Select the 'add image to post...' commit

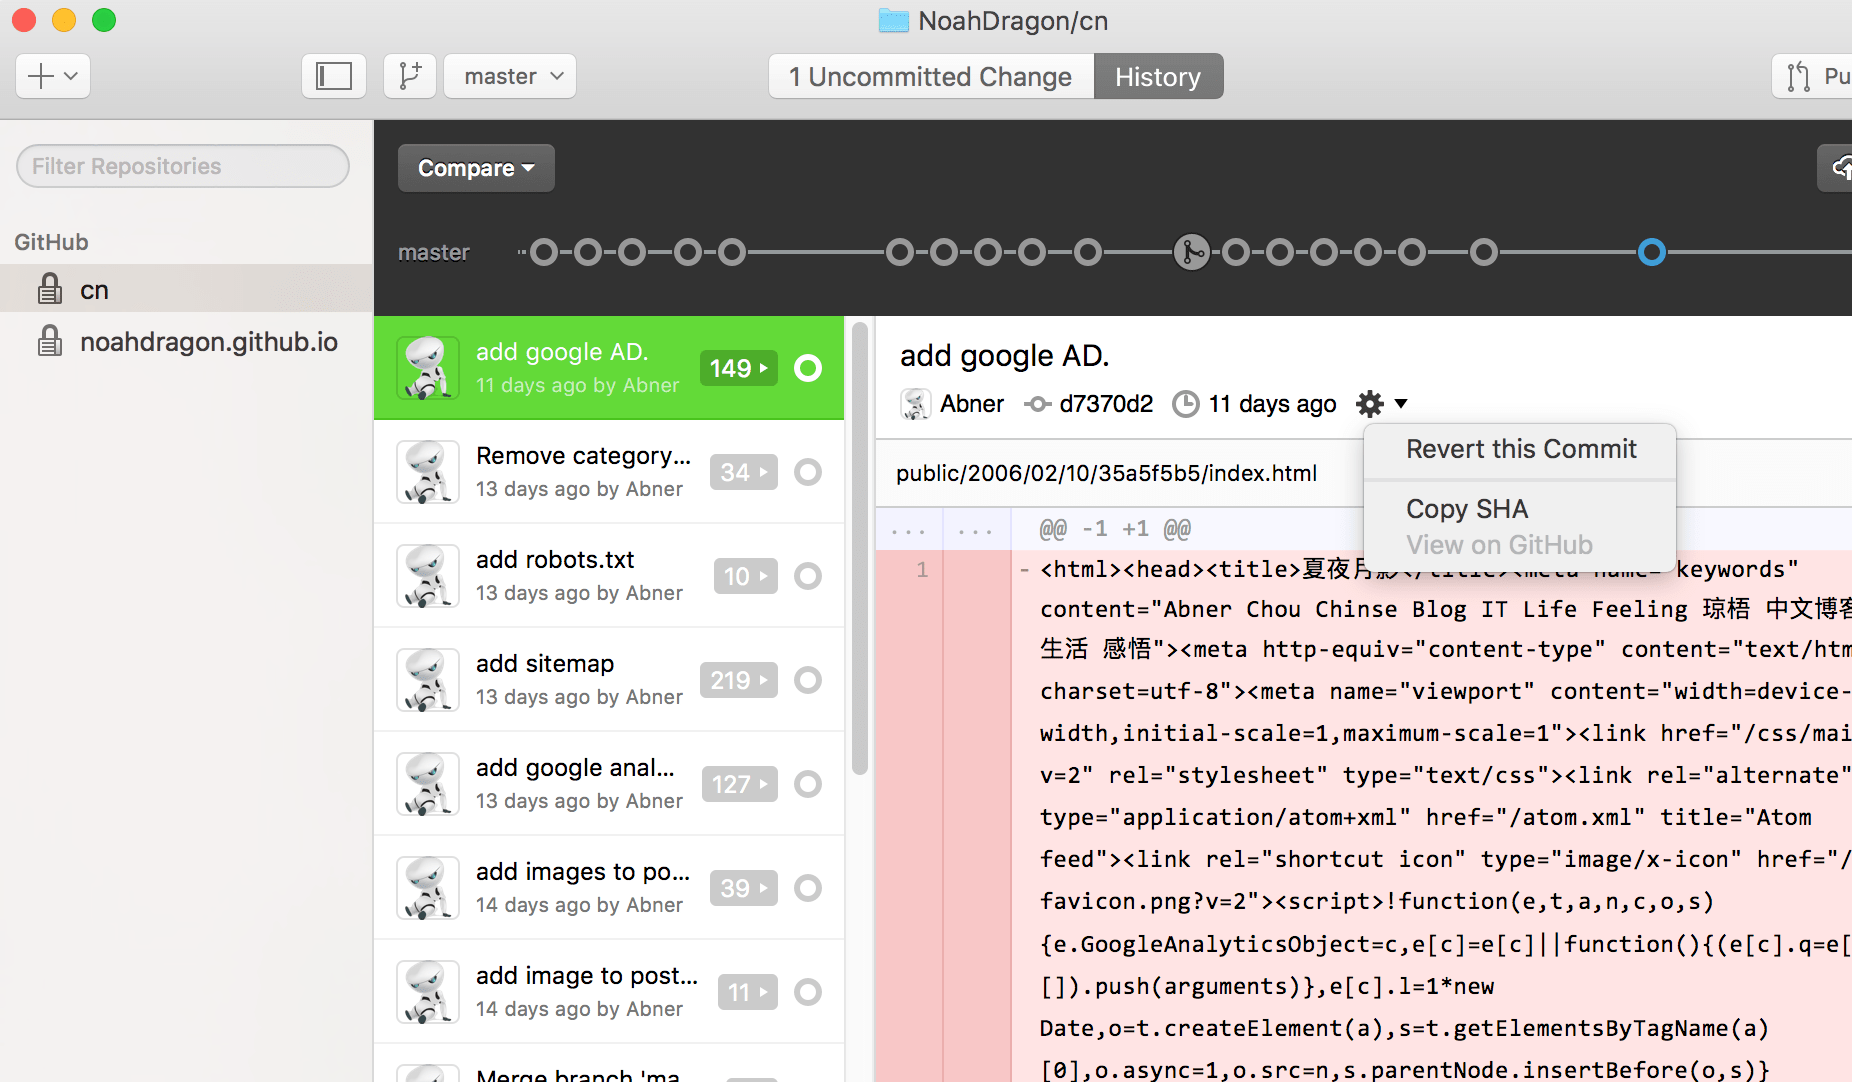pyautogui.click(x=609, y=992)
